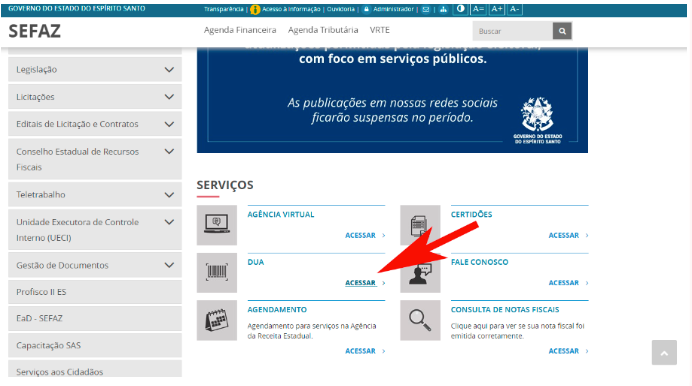Screen dimensions: 692x386
Task: Expand the Licitações menu chevron
Action: coord(169,97)
